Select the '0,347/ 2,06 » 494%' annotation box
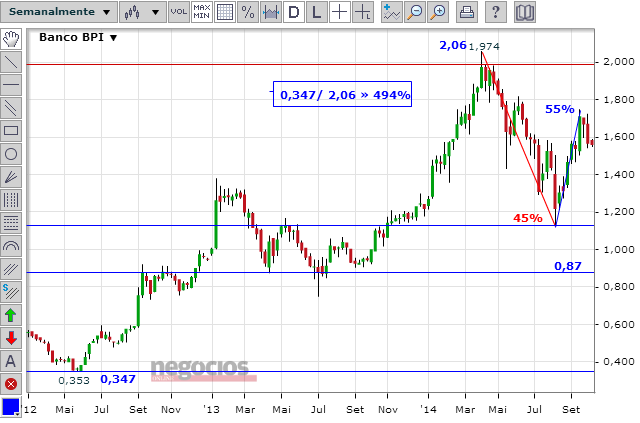The image size is (640, 423). 342,94
